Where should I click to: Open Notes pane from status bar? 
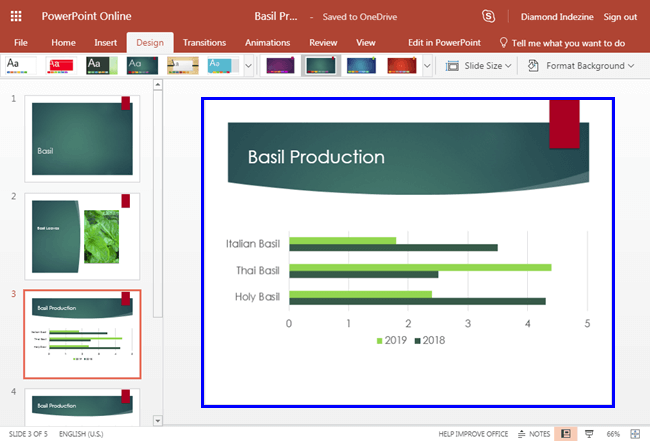coord(535,433)
